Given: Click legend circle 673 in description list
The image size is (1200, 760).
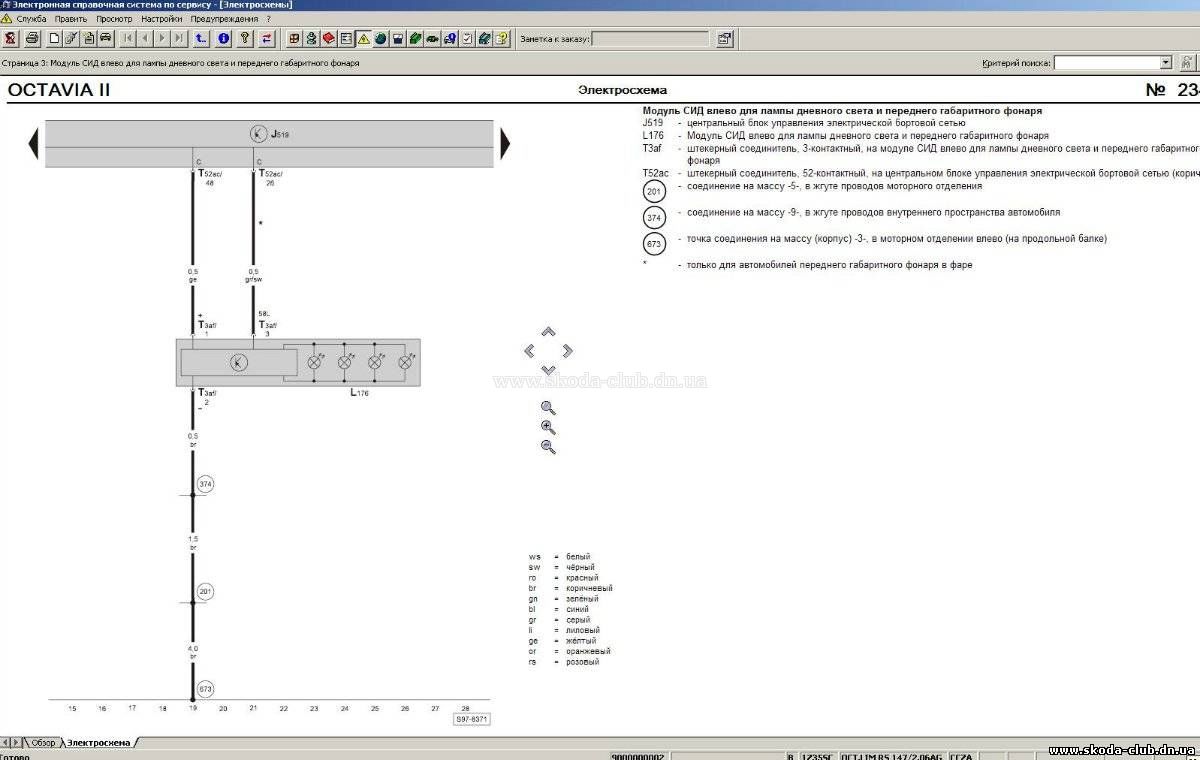Looking at the screenshot, I should pos(654,243).
